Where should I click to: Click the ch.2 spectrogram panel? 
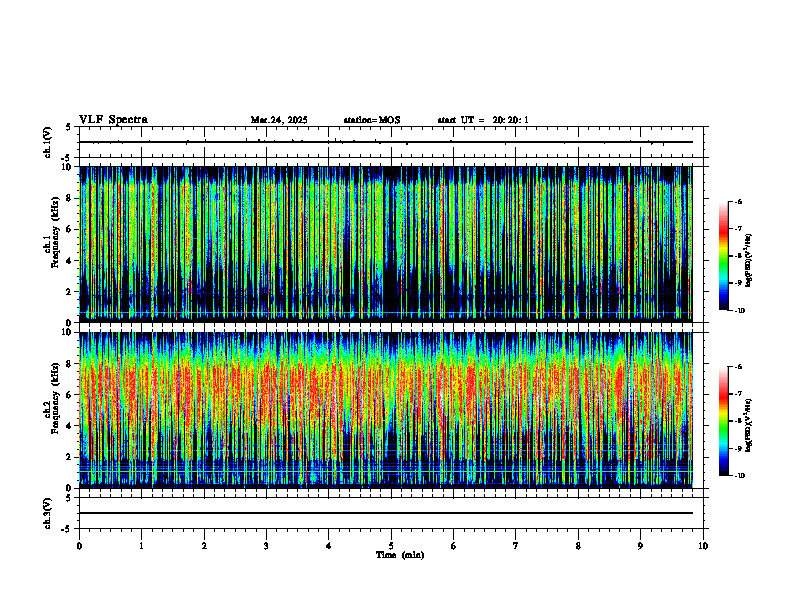pyautogui.click(x=386, y=410)
